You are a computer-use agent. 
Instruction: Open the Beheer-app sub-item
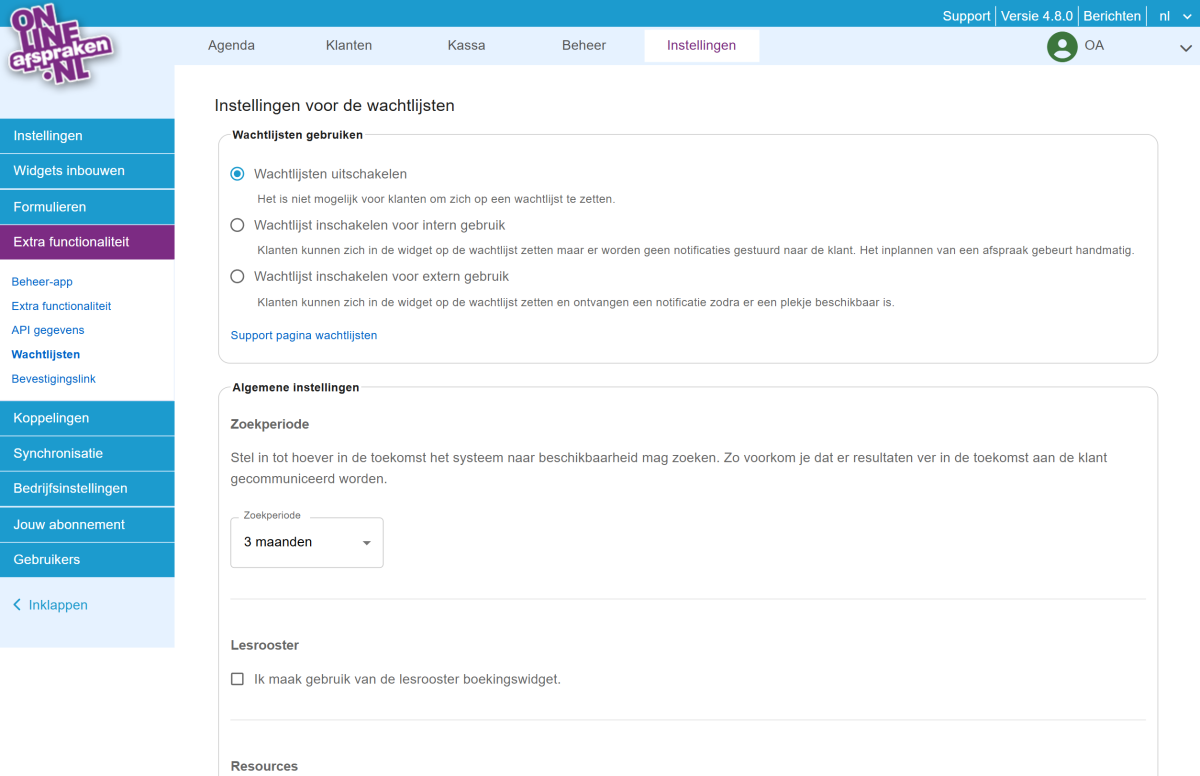[x=42, y=282]
